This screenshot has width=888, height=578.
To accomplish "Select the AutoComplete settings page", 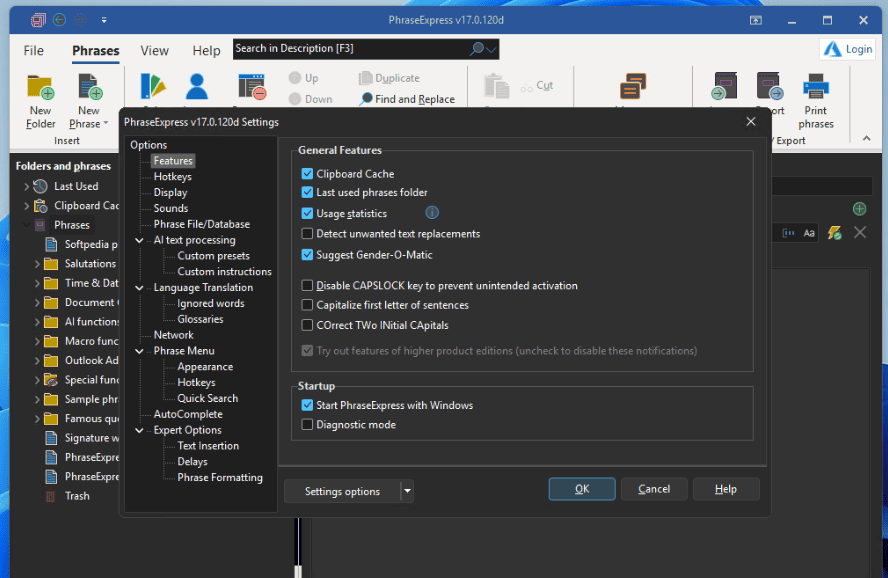I will 188,414.
